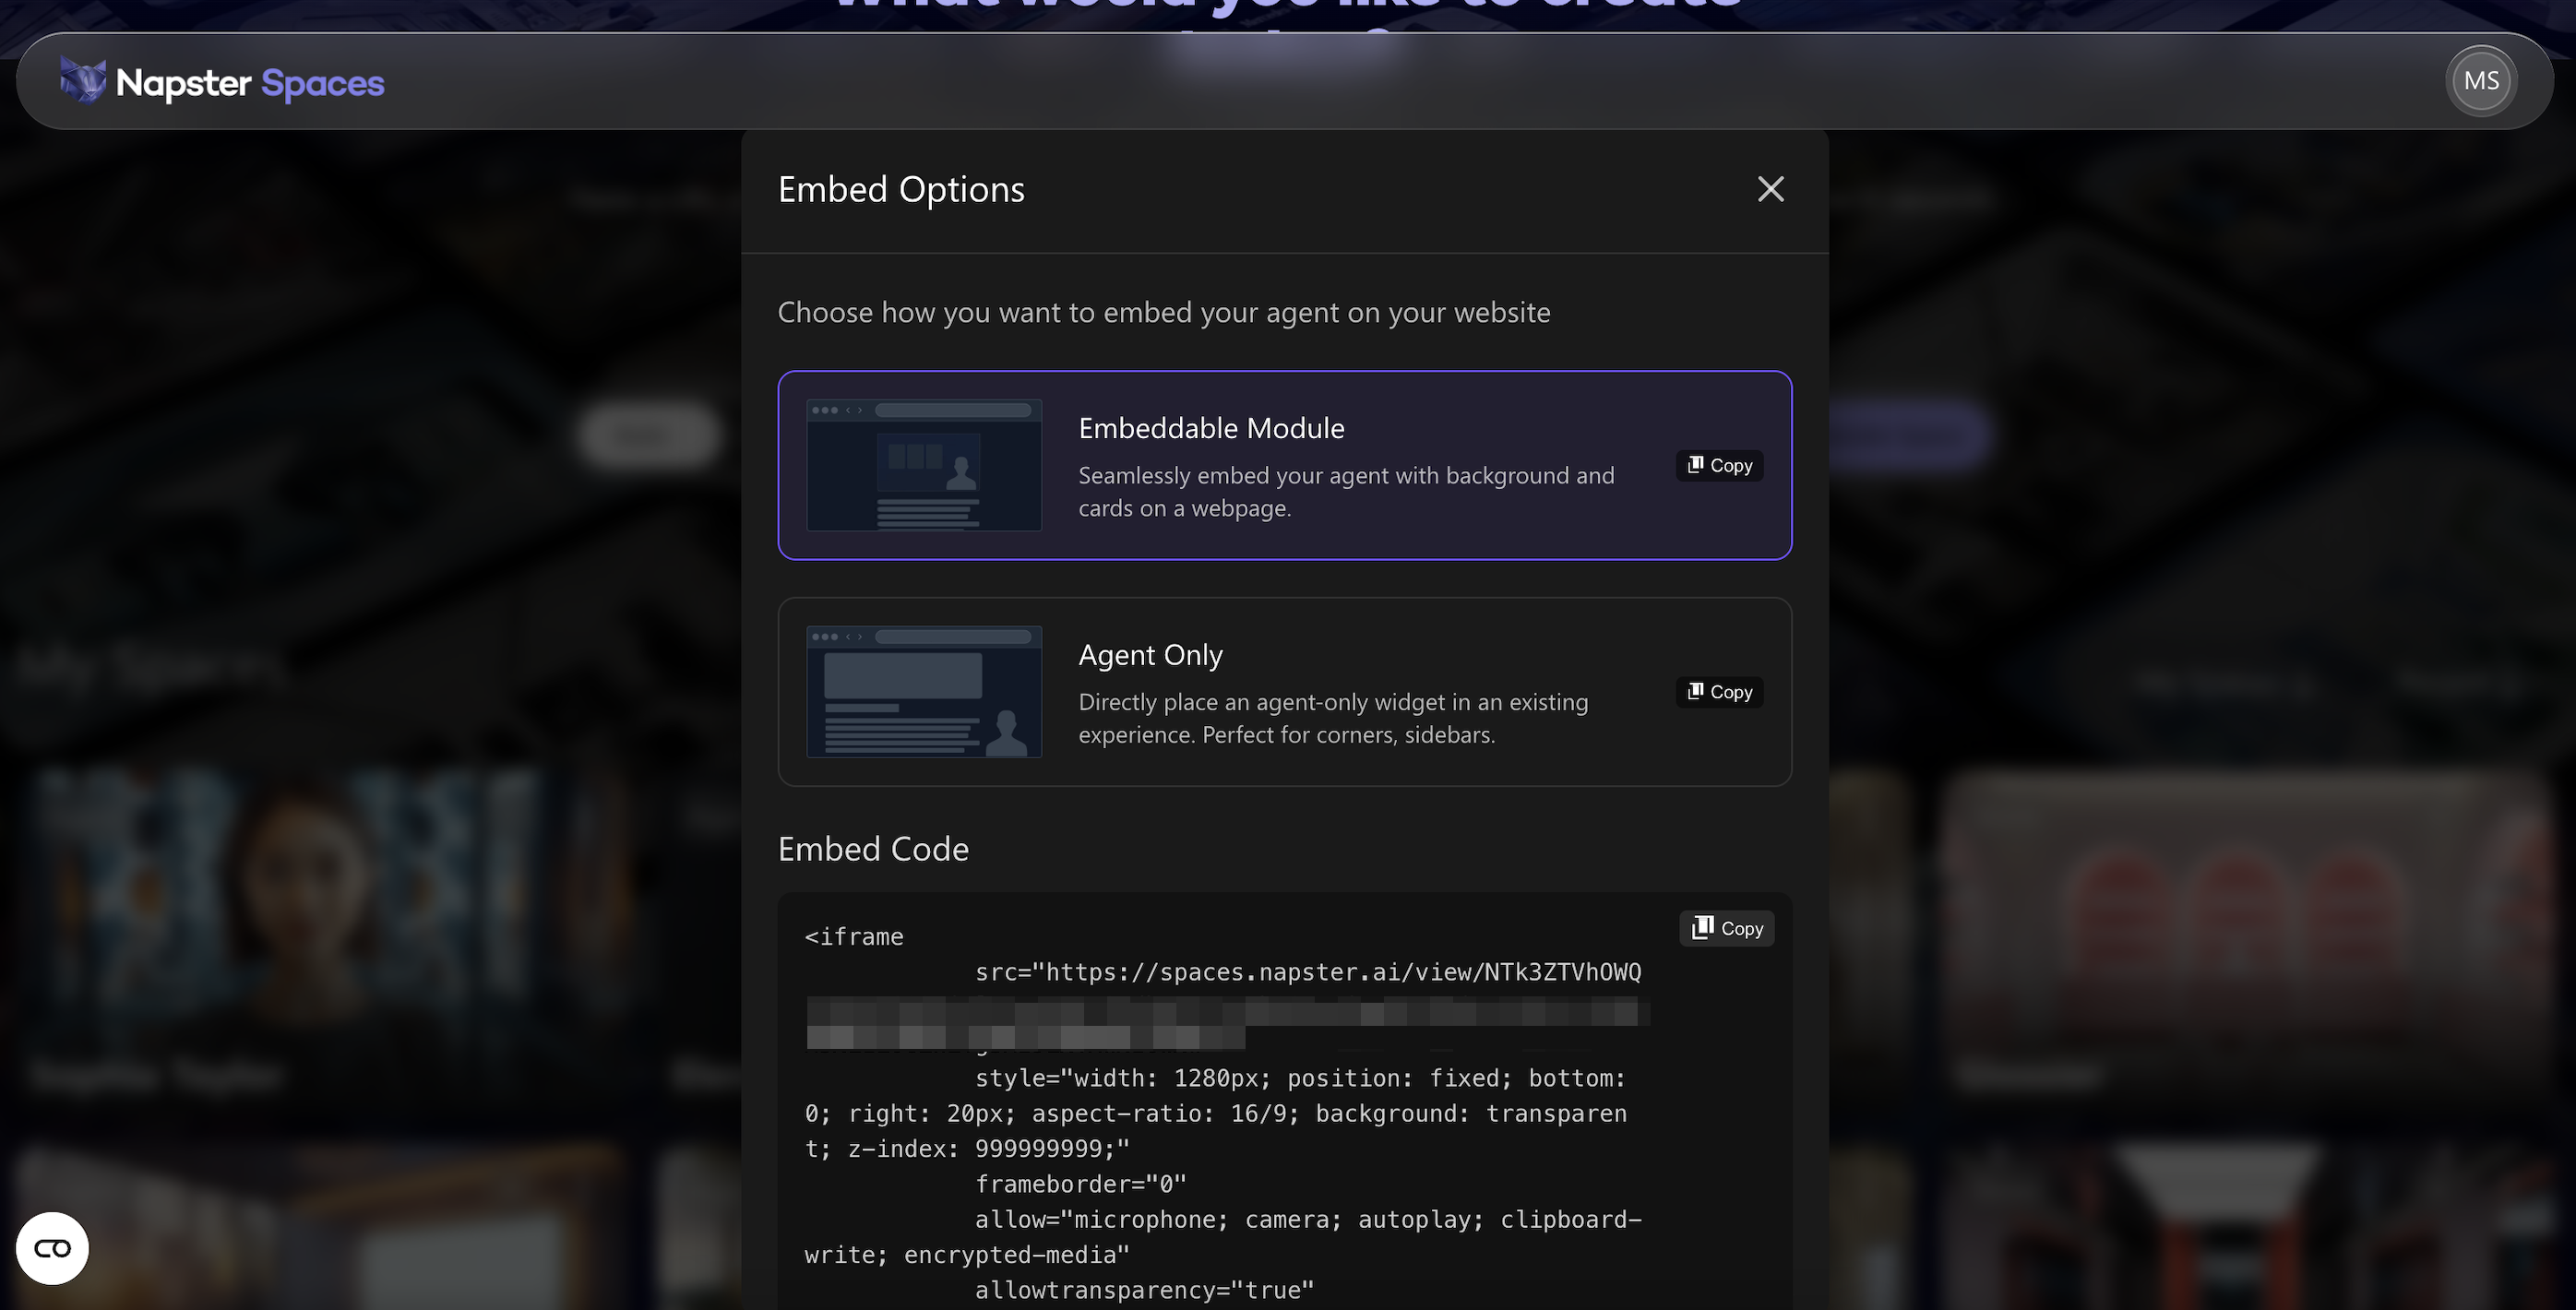Click the Embed Options dialog title
Viewport: 2576px width, 1310px height.
point(901,189)
